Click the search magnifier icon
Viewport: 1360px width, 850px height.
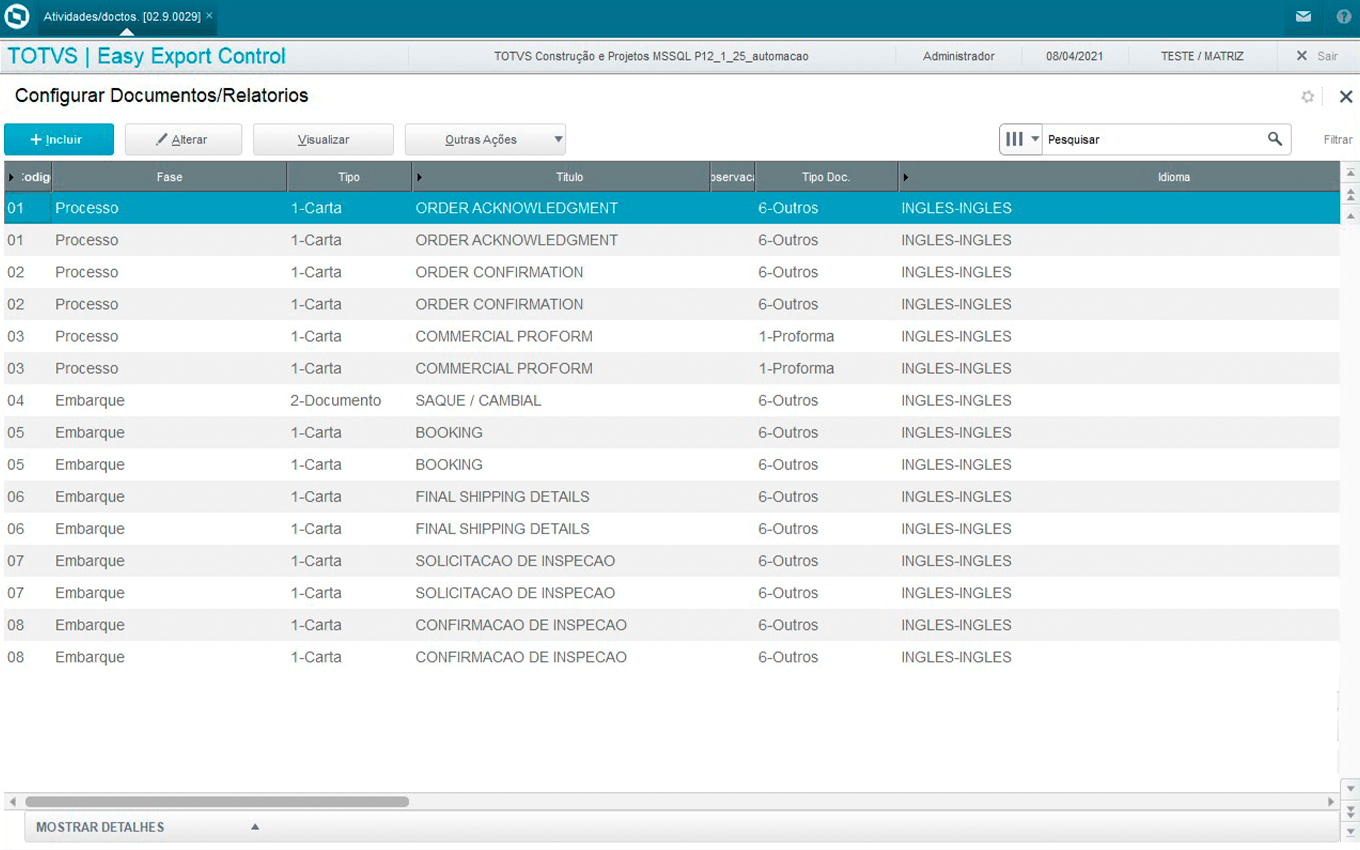point(1275,139)
